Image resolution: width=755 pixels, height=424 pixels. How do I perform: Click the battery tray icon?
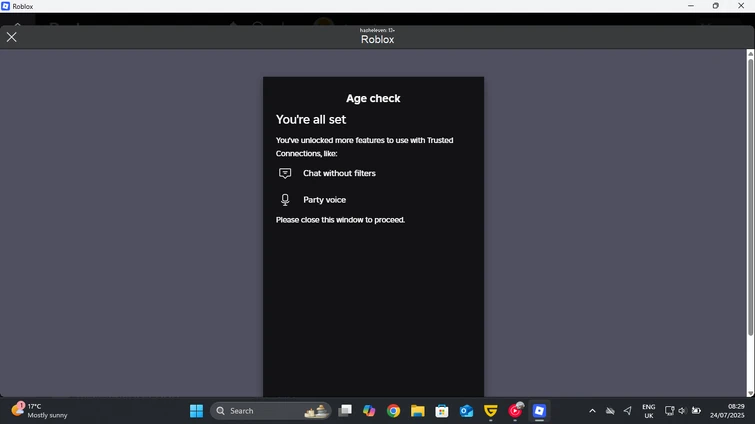696,411
